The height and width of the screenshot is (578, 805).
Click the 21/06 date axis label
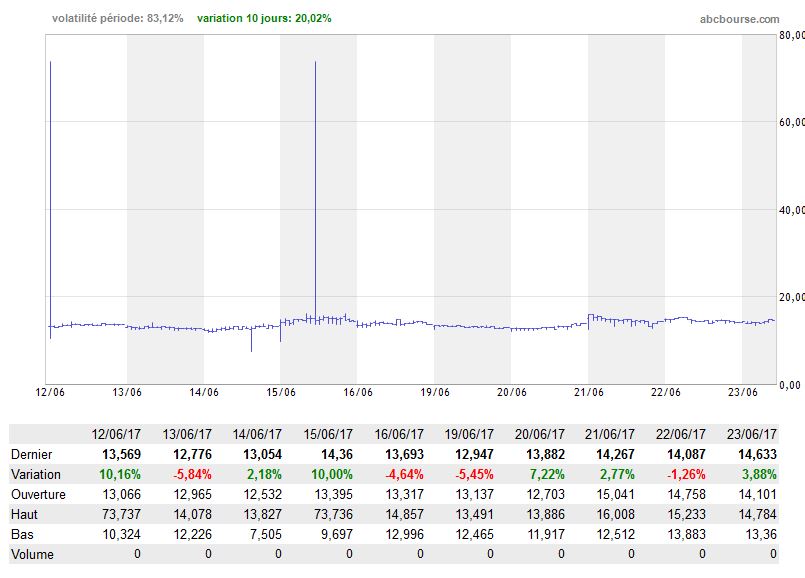tap(589, 392)
